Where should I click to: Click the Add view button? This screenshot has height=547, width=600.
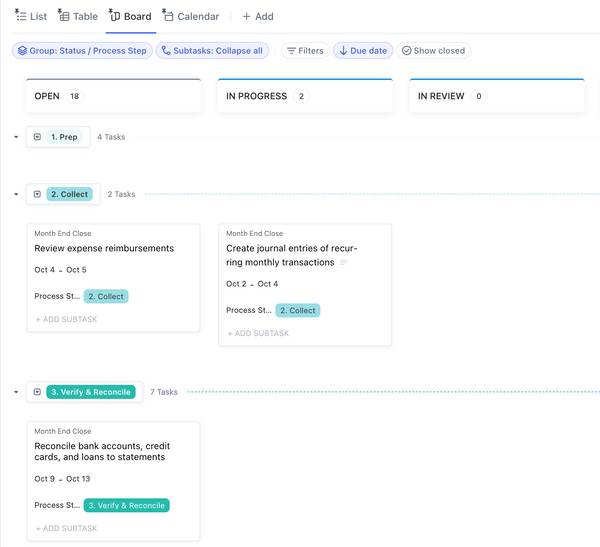click(257, 17)
